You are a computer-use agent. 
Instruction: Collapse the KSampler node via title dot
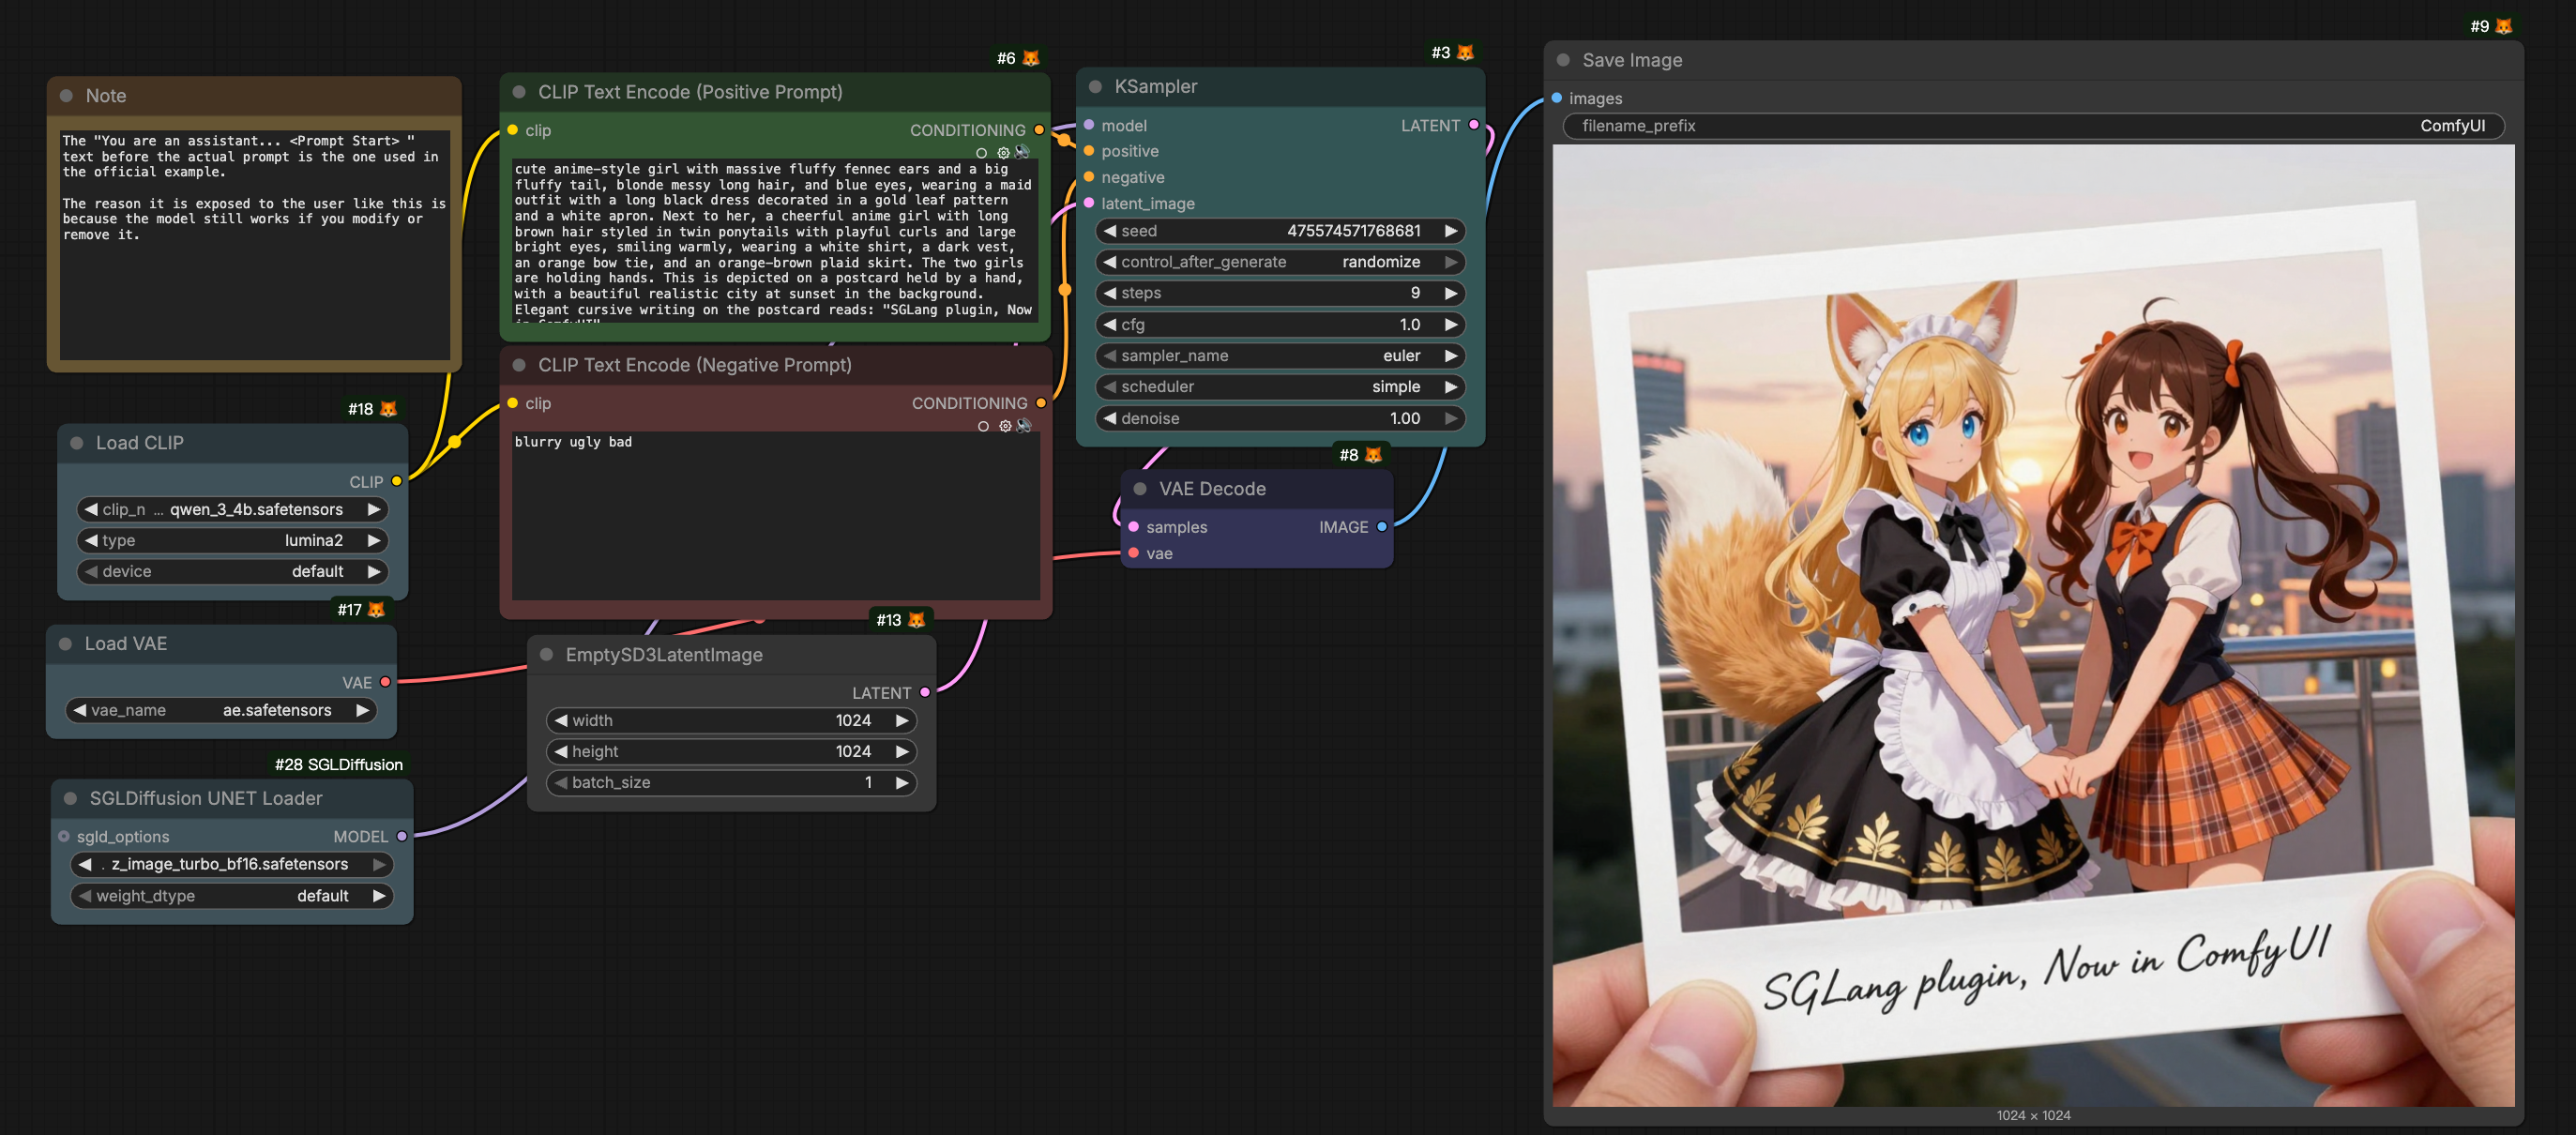click(x=1095, y=87)
